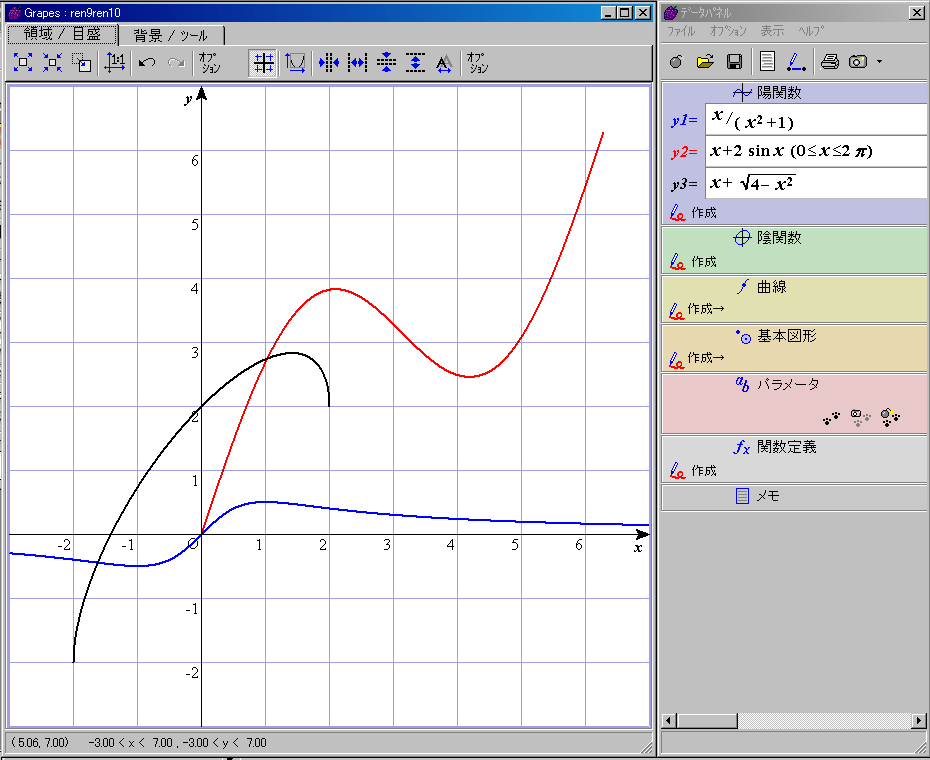Click the data panel scrollbar right arrow
This screenshot has height=760, width=930.
coord(919,721)
